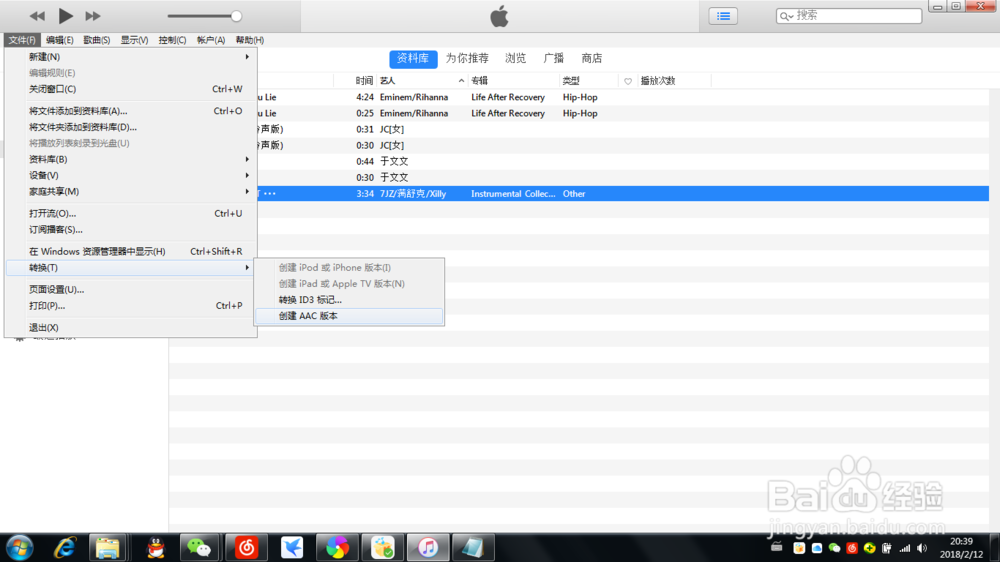Choose 关闭窗口(C) from the menu
This screenshot has height=562, width=1000.
[131, 89]
